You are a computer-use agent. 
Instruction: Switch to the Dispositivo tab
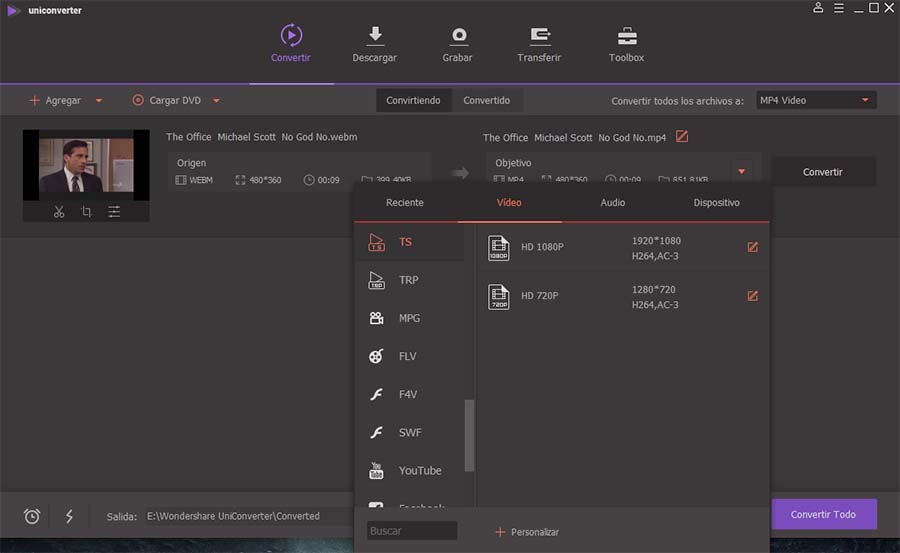point(716,203)
